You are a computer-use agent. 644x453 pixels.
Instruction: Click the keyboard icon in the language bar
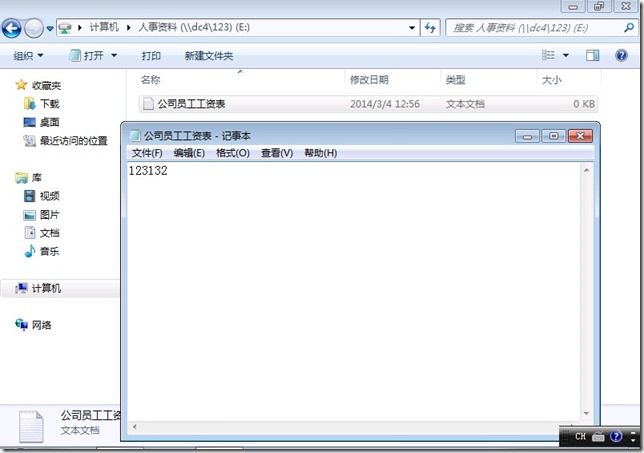[x=598, y=437]
